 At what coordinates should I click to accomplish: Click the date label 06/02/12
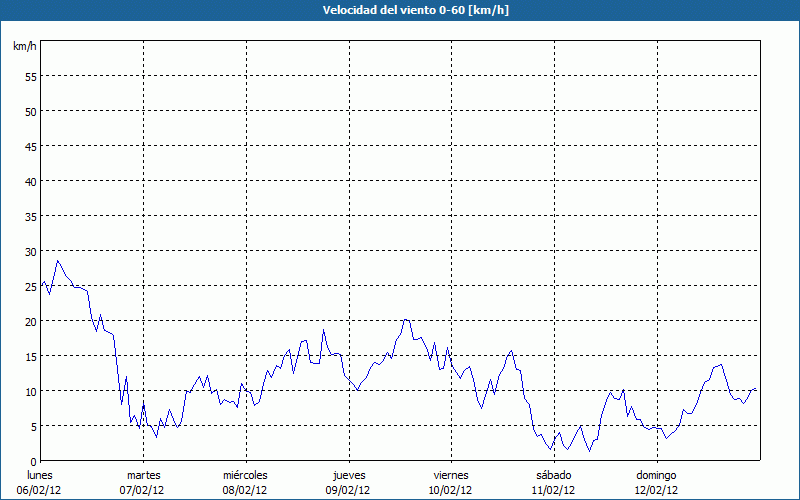(x=40, y=490)
